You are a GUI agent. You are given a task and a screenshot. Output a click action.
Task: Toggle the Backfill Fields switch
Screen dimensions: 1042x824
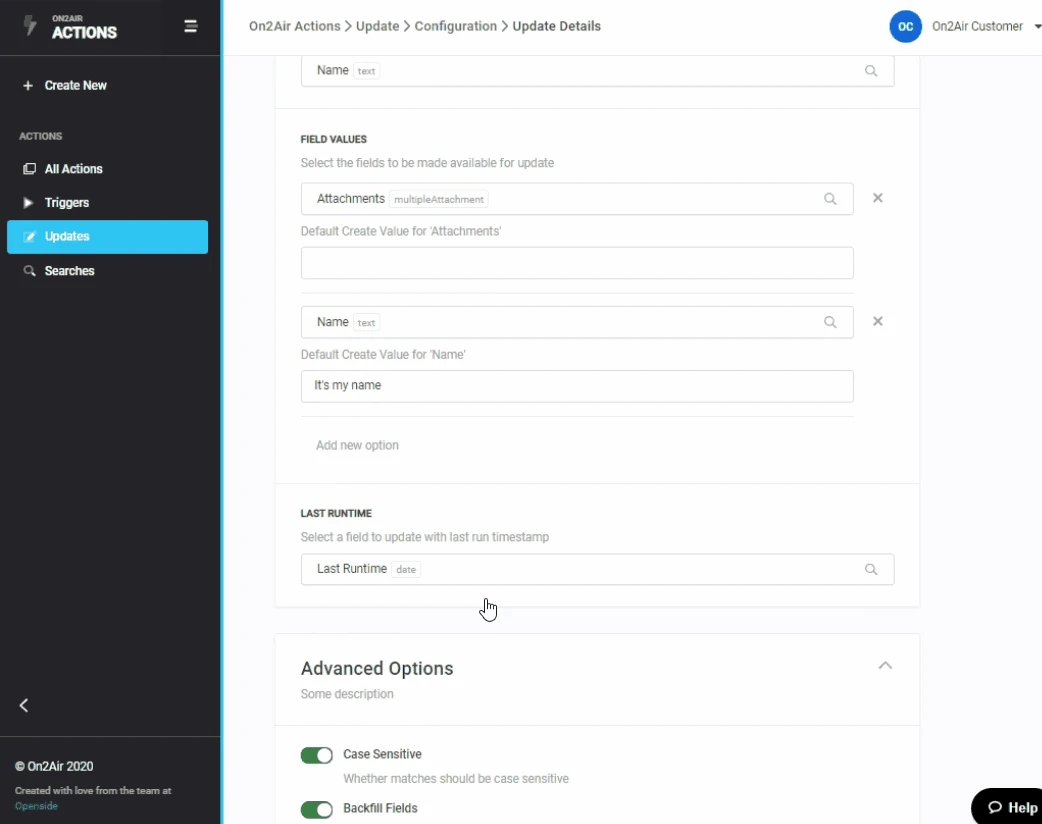click(317, 809)
